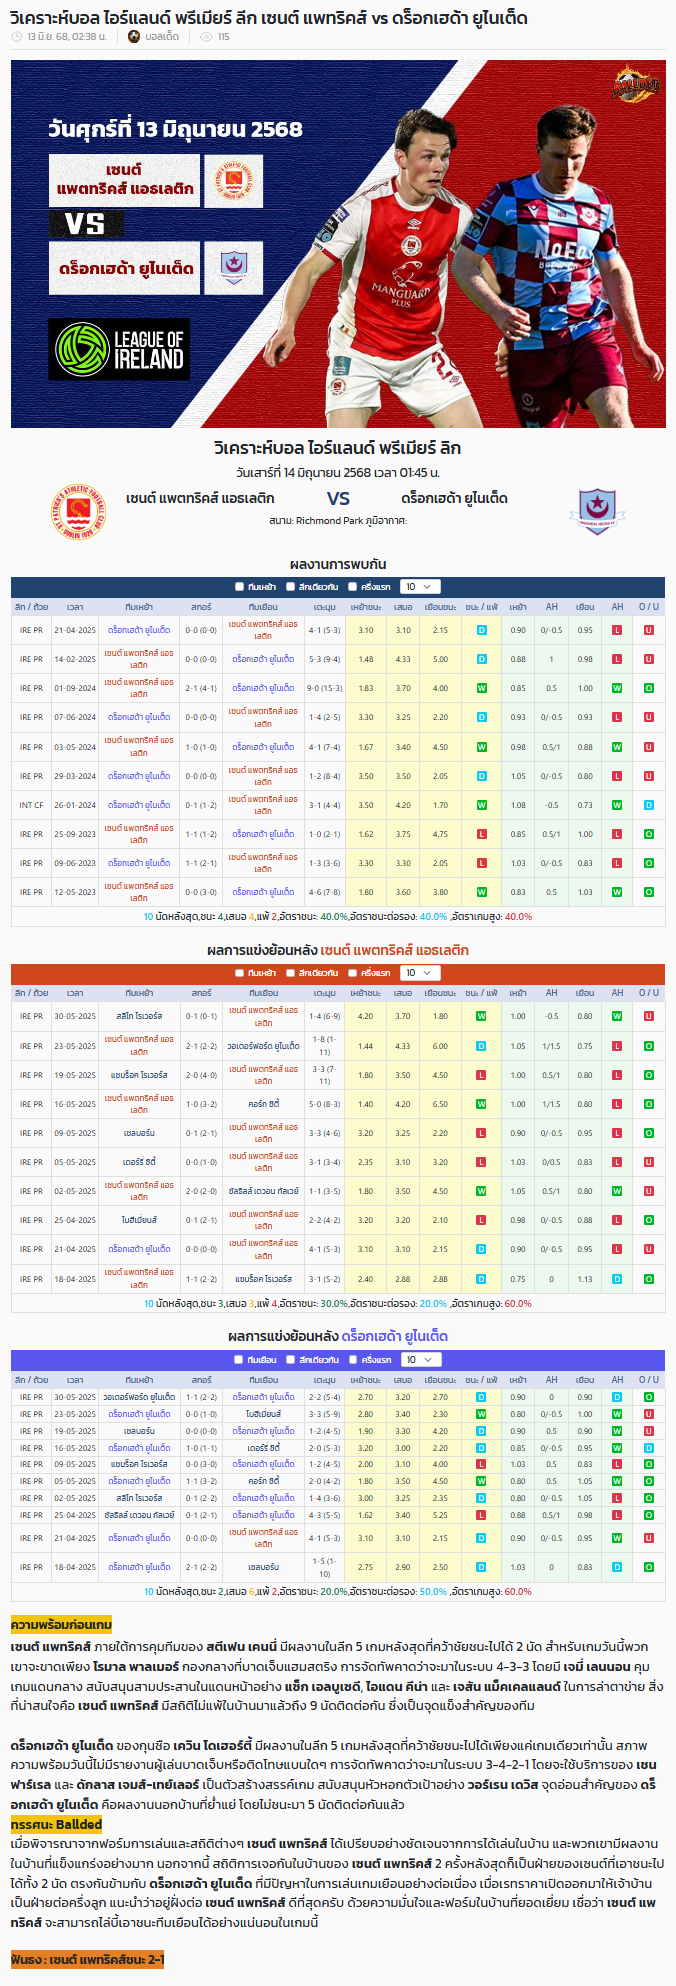Click the main match banner image
The image size is (676, 1986).
[x=338, y=244]
